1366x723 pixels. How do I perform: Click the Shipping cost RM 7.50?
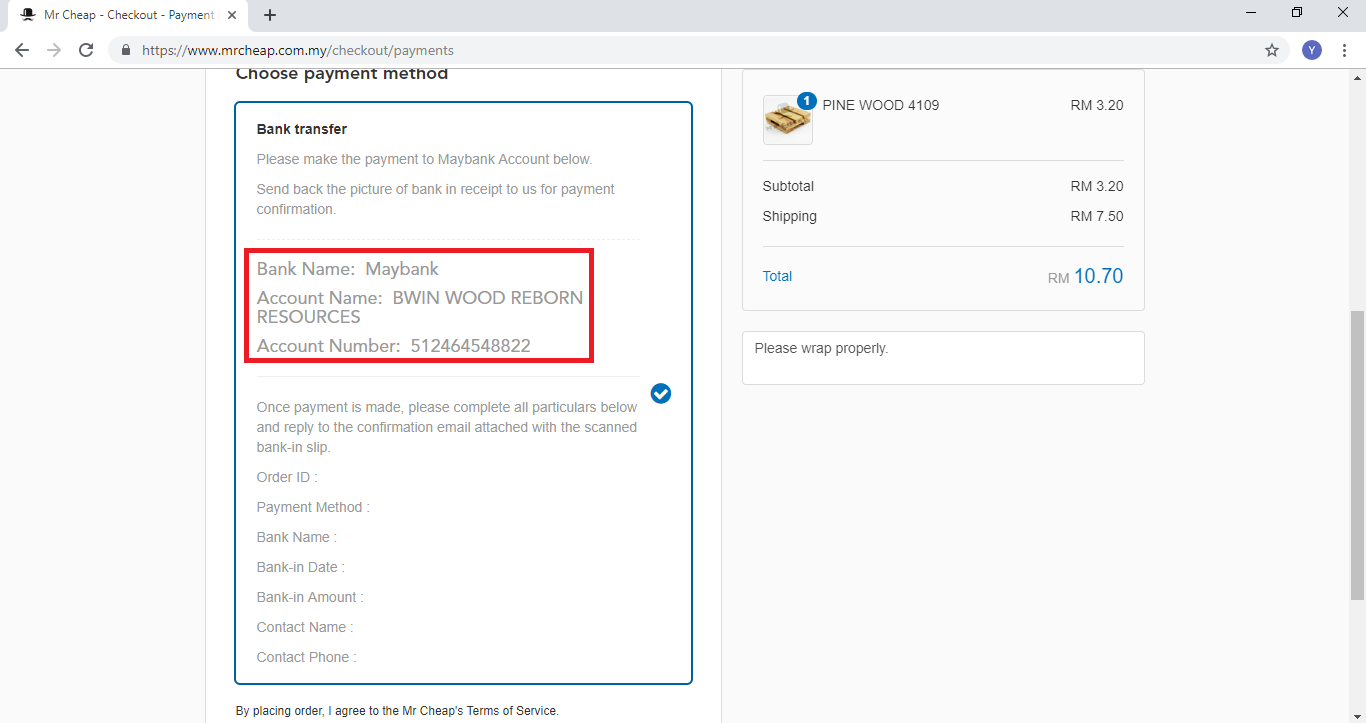1097,216
